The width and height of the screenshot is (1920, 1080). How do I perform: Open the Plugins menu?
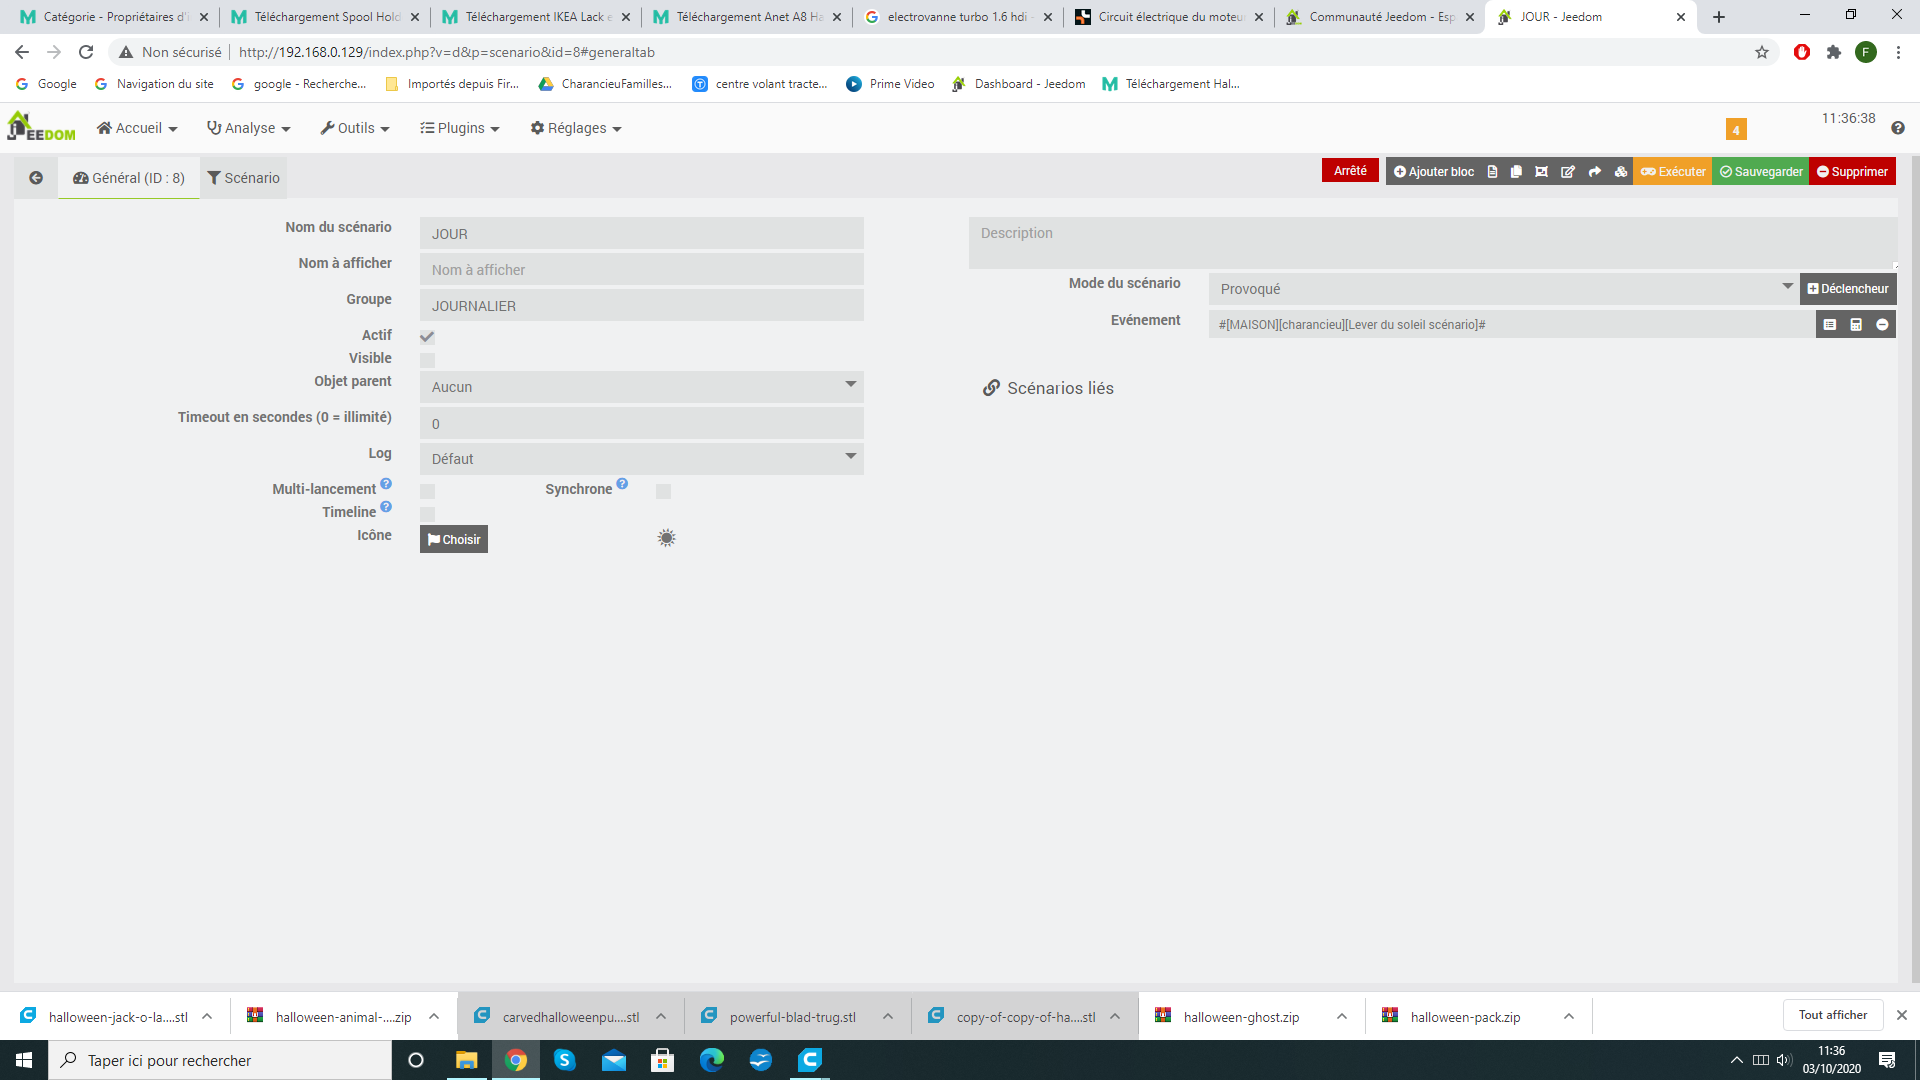[x=460, y=128]
